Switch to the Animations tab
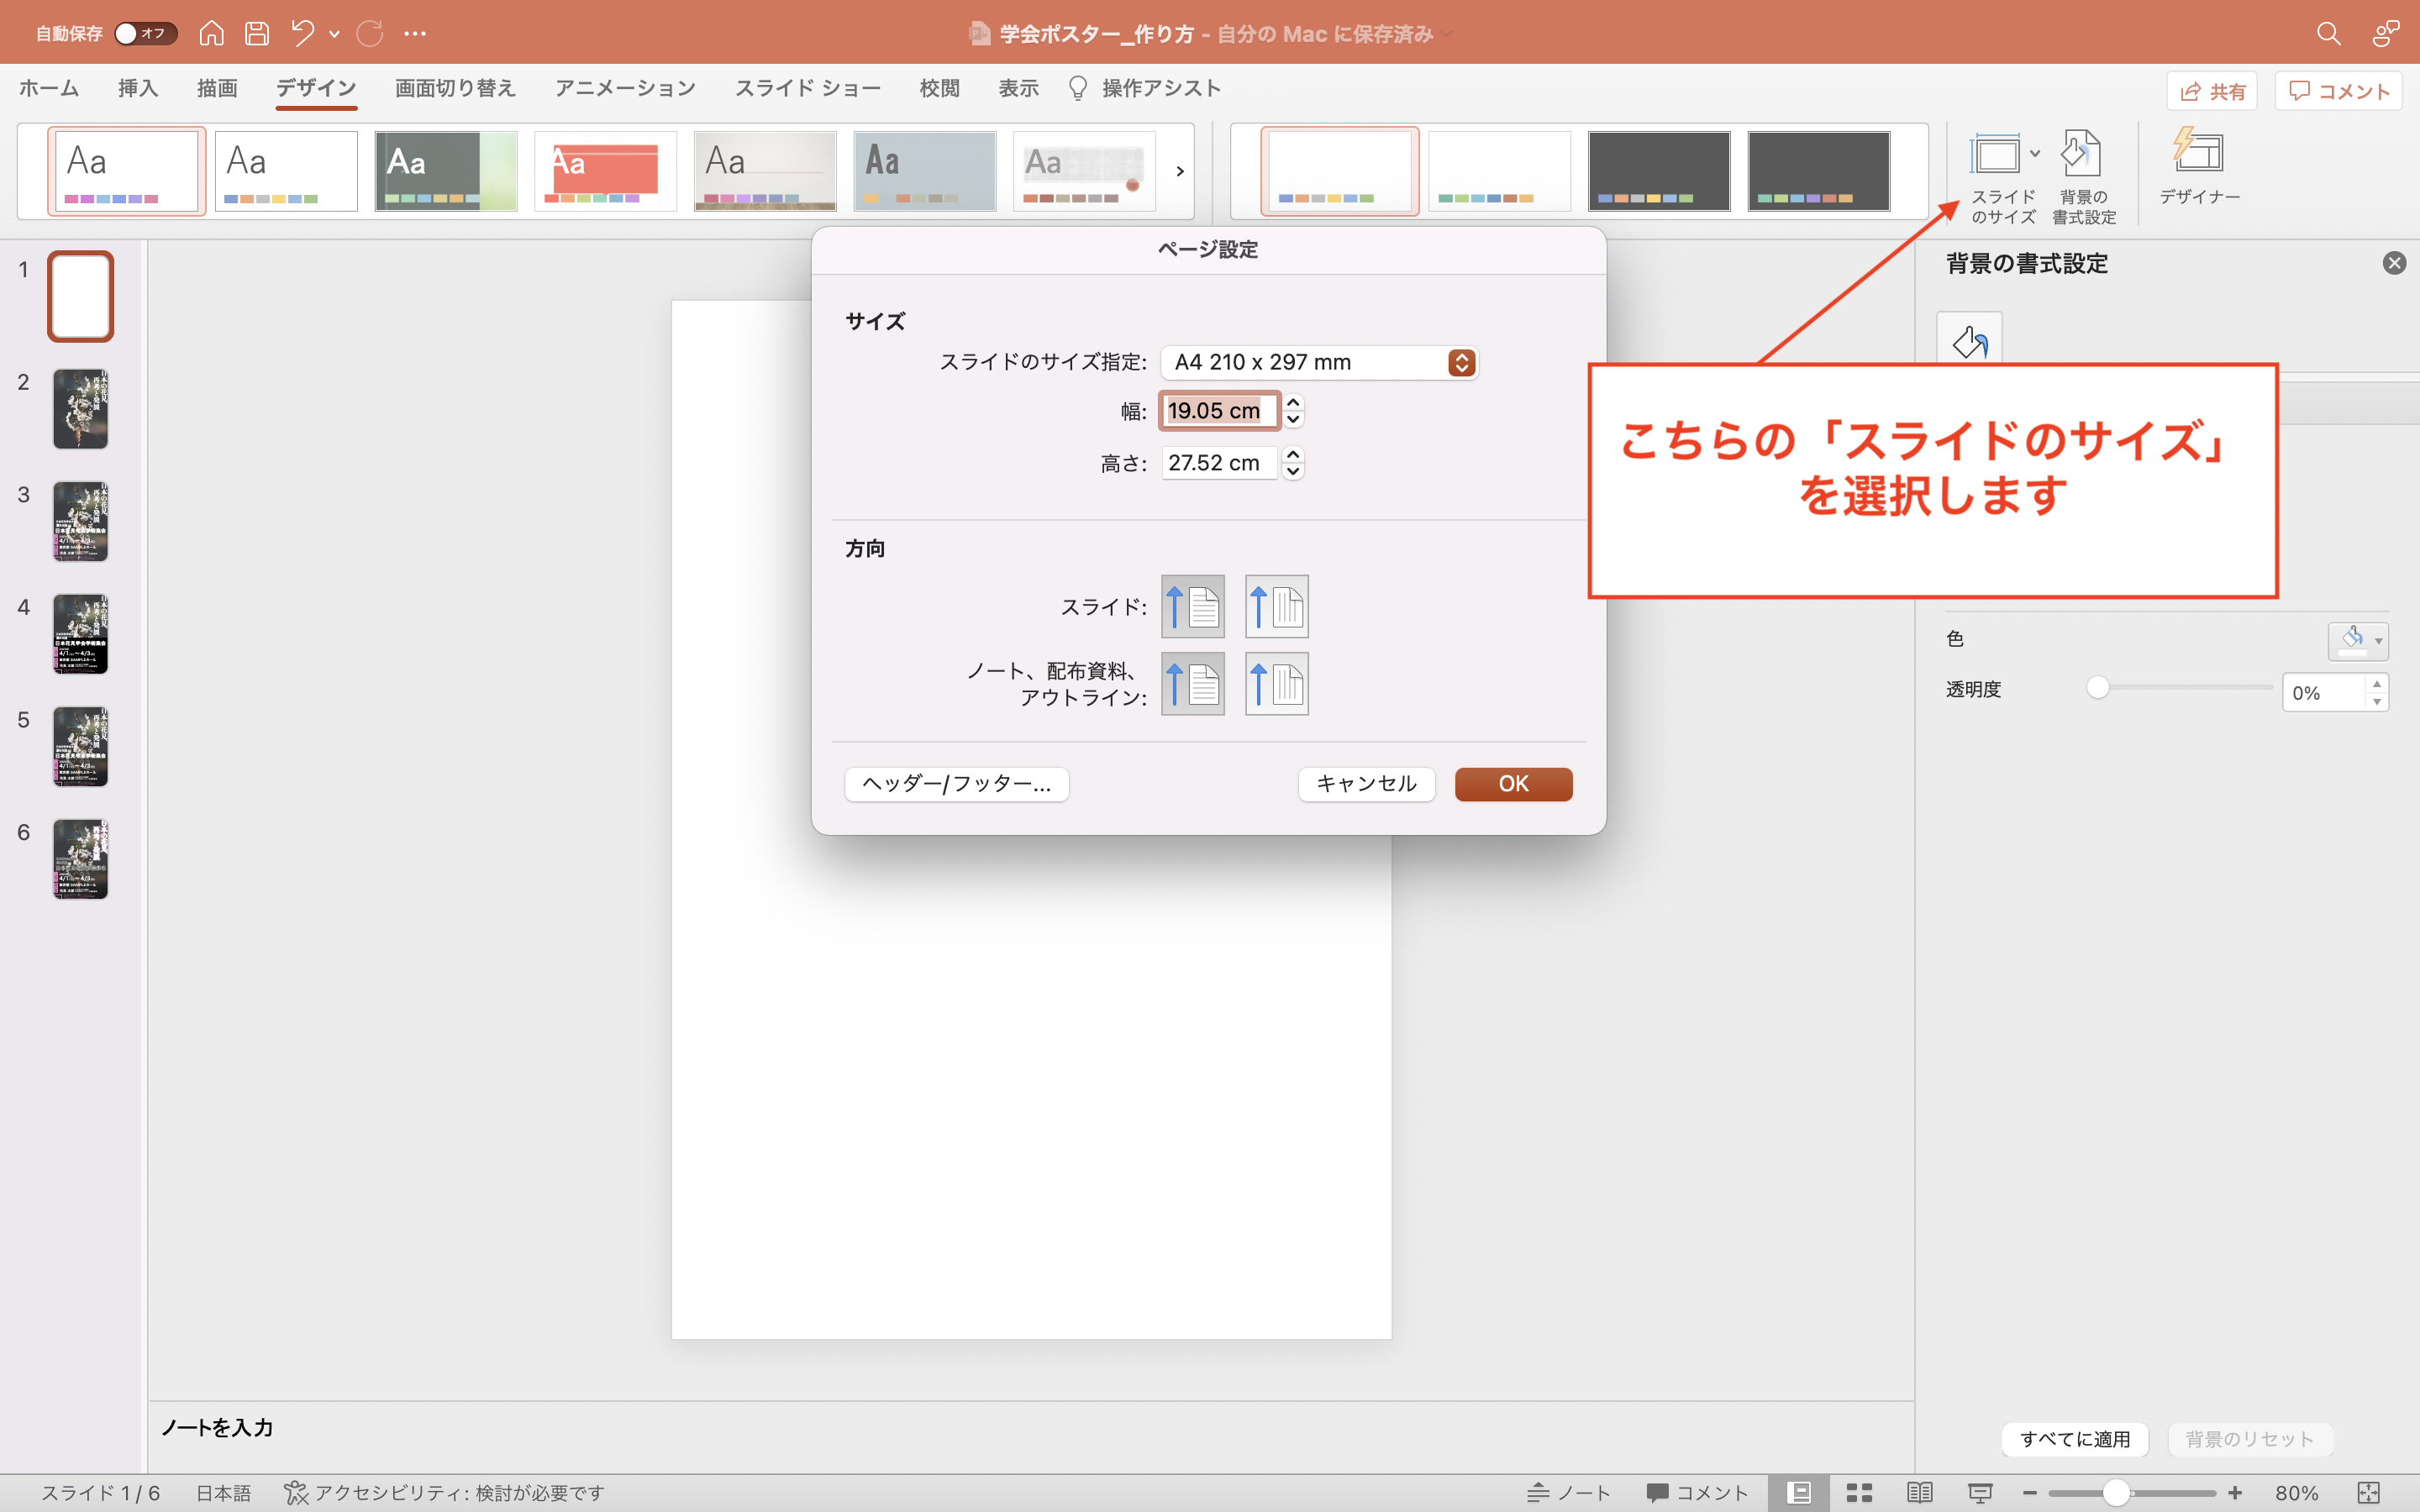2420x1512 pixels. coord(625,88)
